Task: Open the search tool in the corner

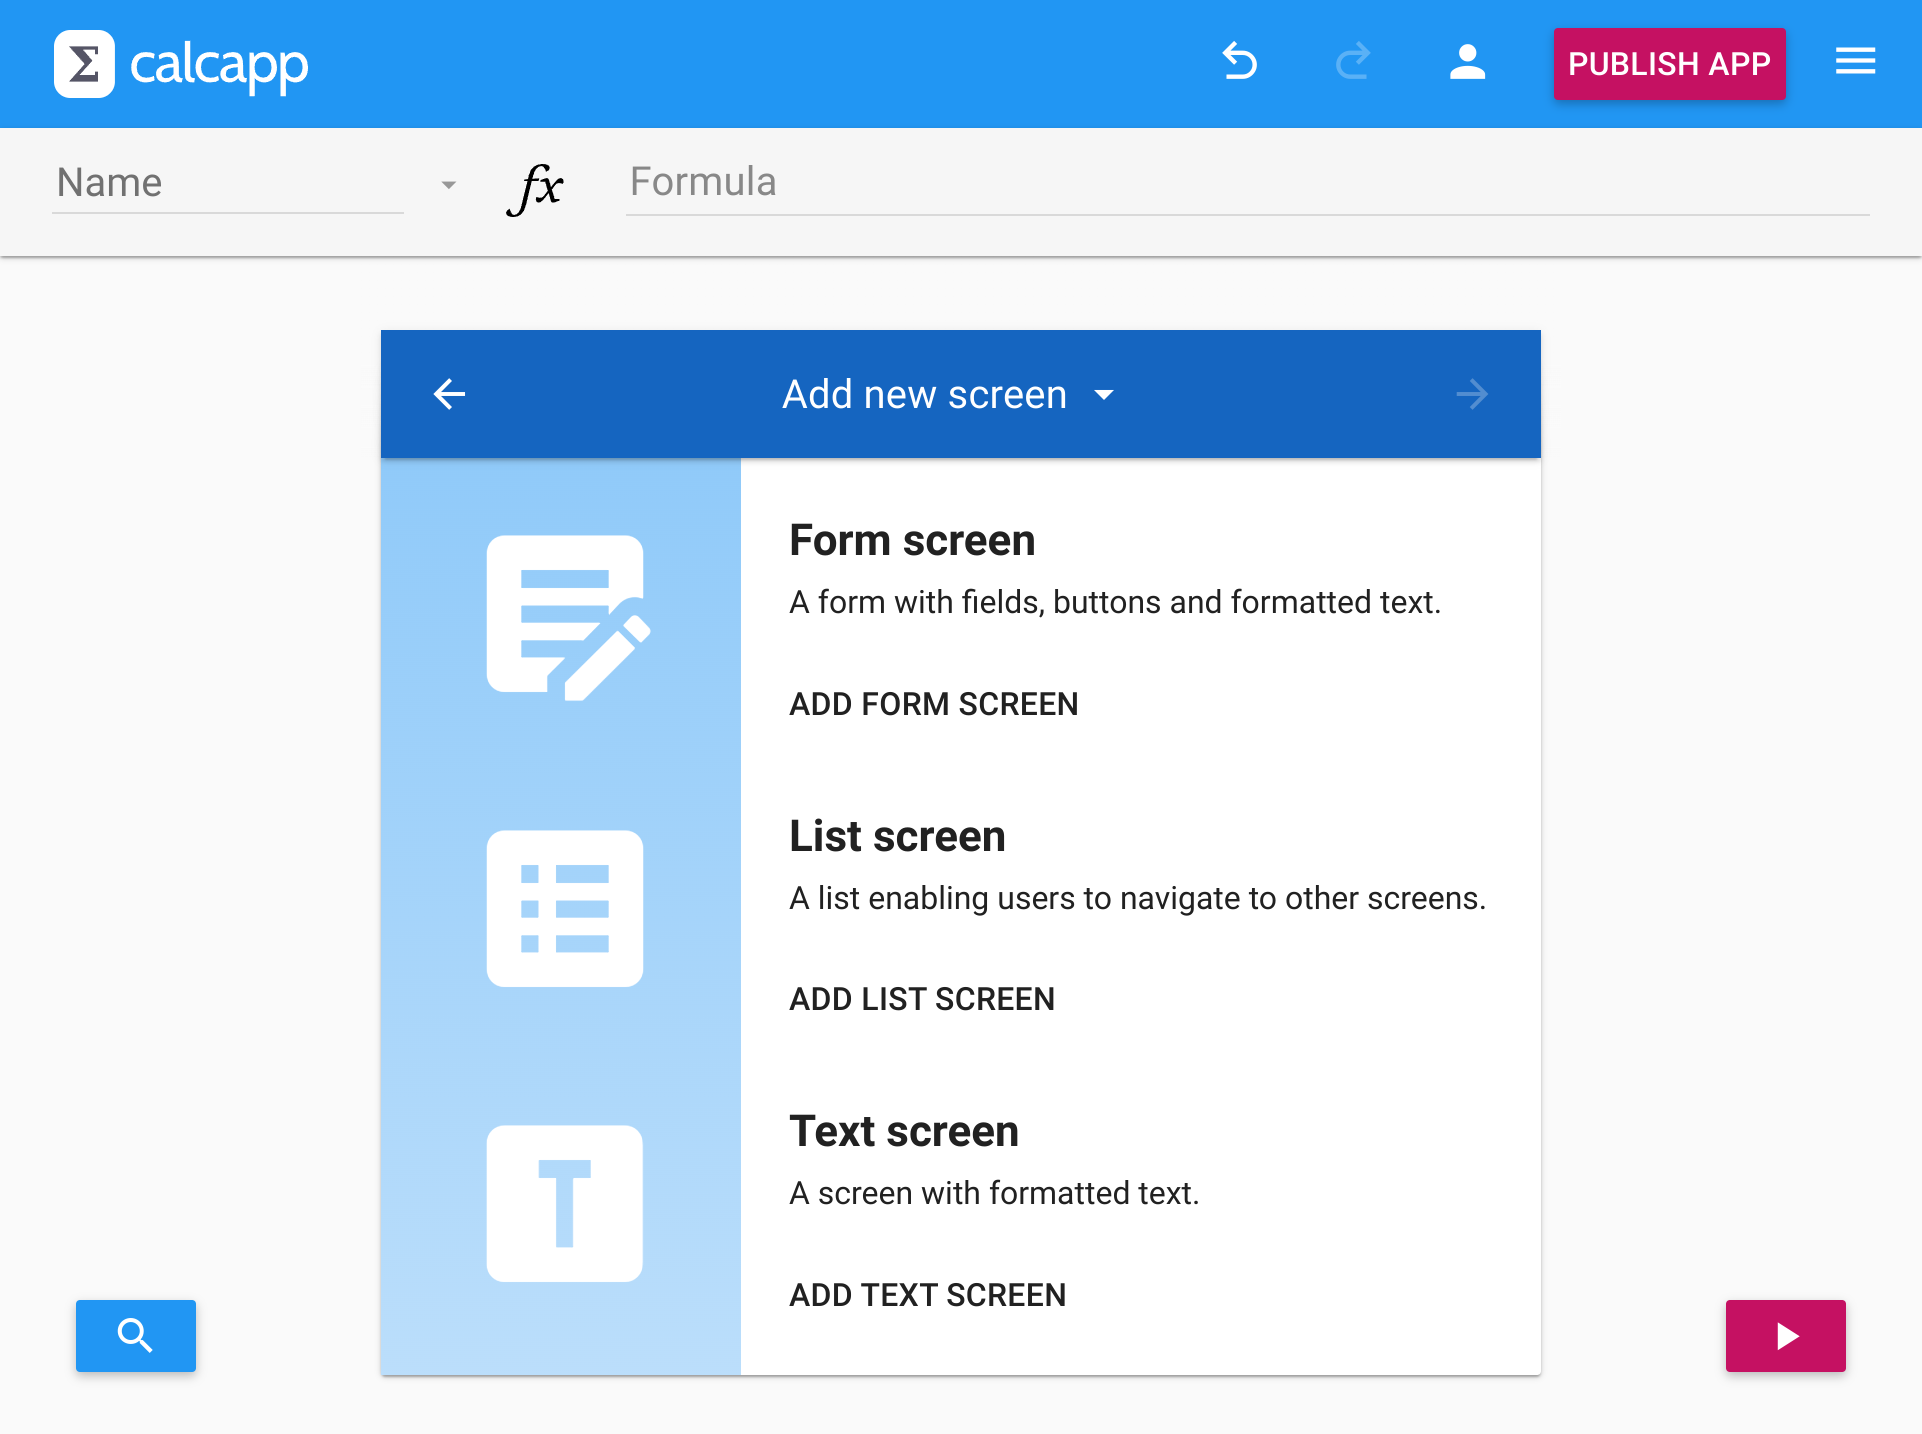Action: pos(135,1335)
